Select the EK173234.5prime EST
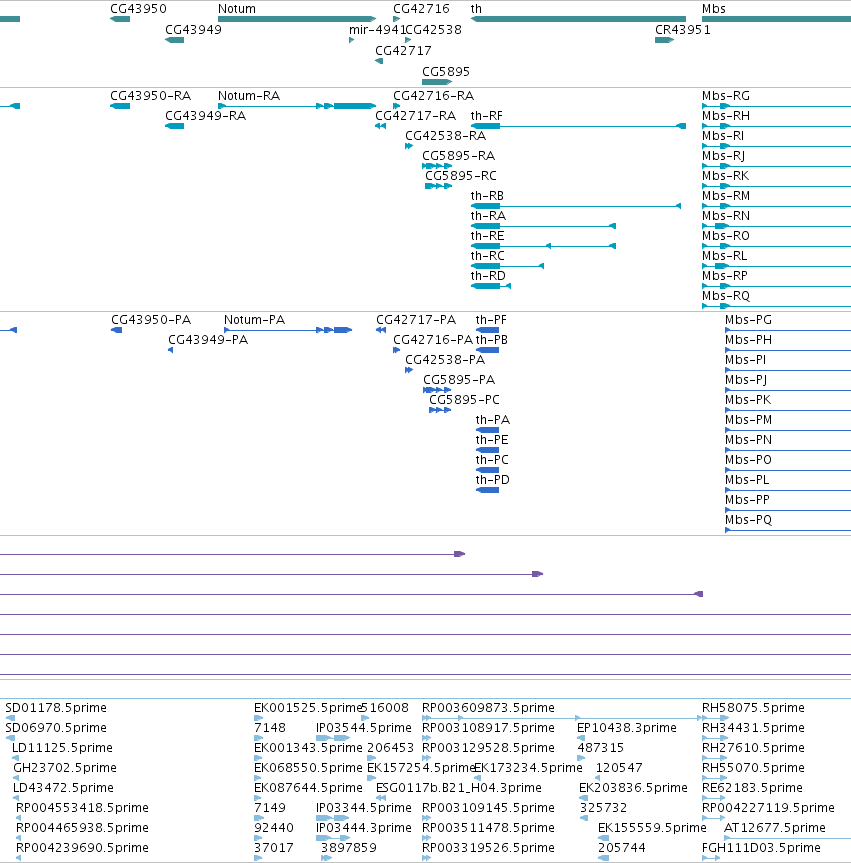 click(x=477, y=778)
